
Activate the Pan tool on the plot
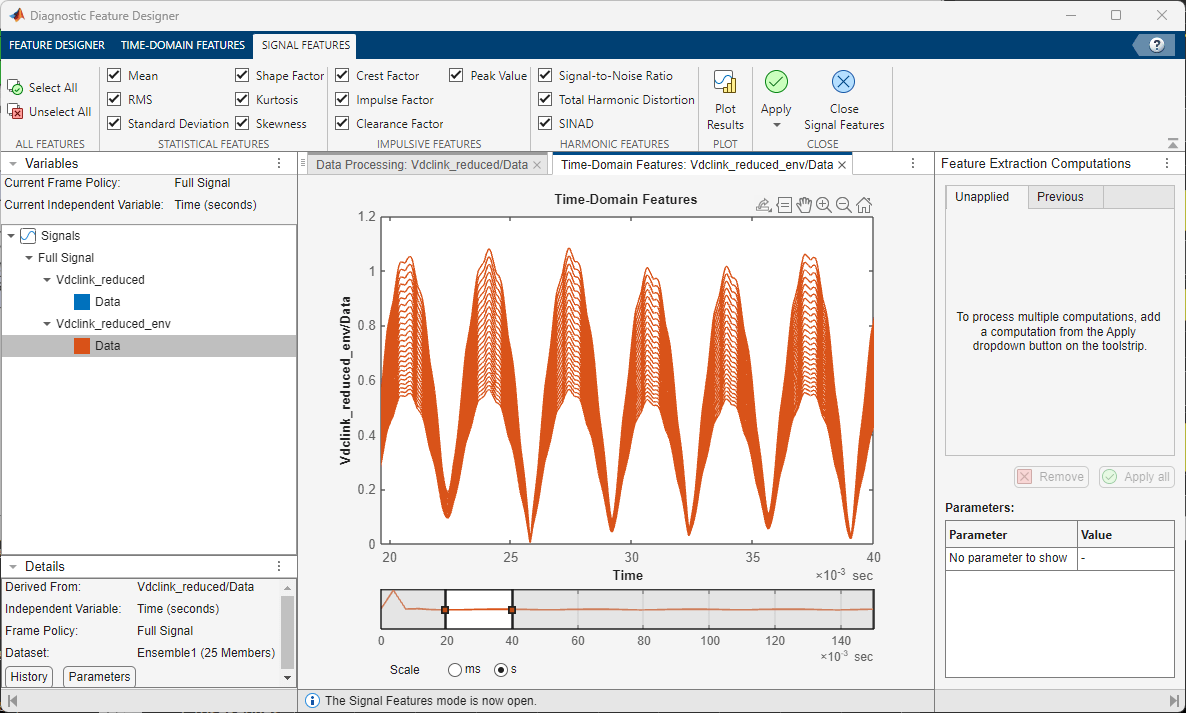pyautogui.click(x=804, y=205)
